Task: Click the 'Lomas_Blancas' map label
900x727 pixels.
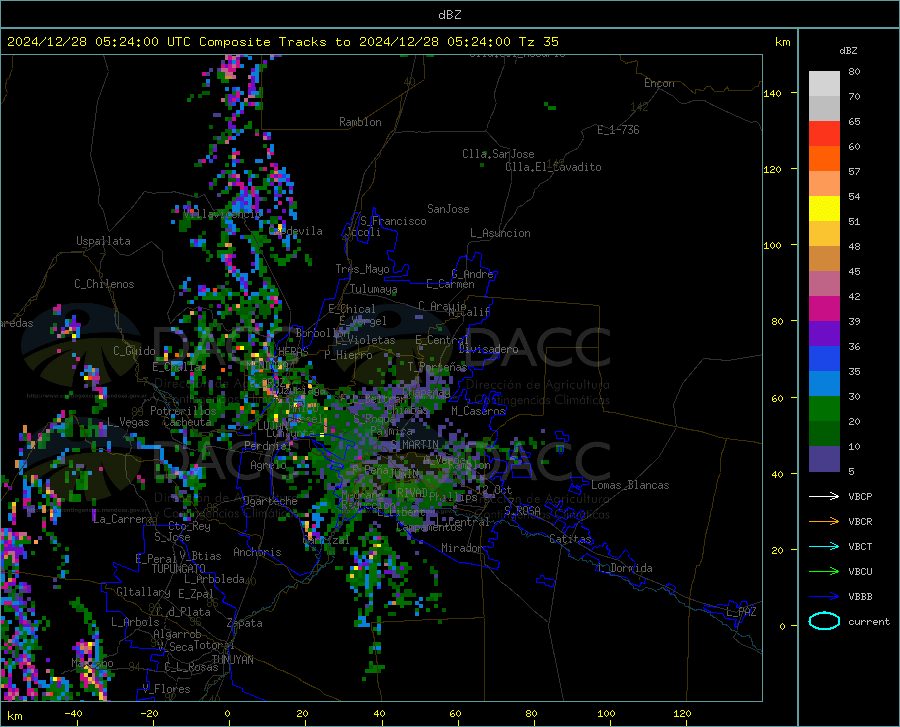Action: (x=630, y=485)
